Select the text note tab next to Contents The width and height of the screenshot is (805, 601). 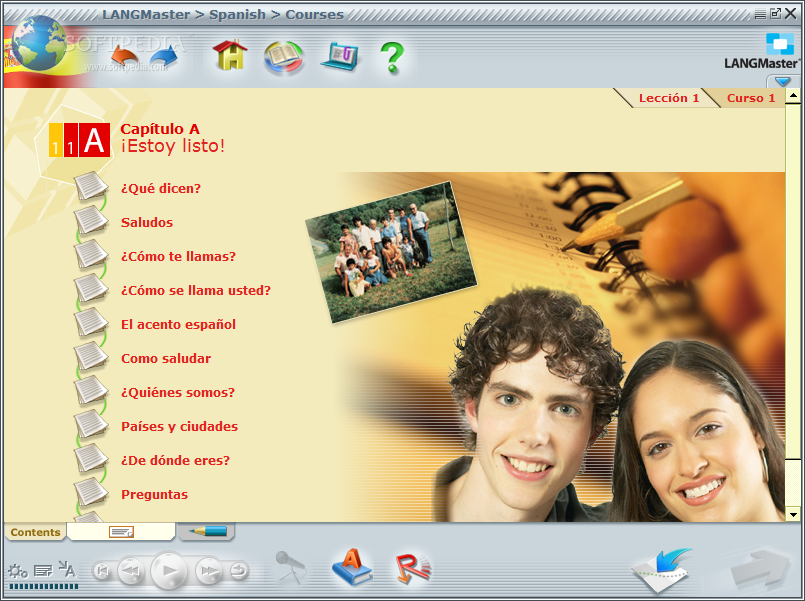tap(121, 532)
